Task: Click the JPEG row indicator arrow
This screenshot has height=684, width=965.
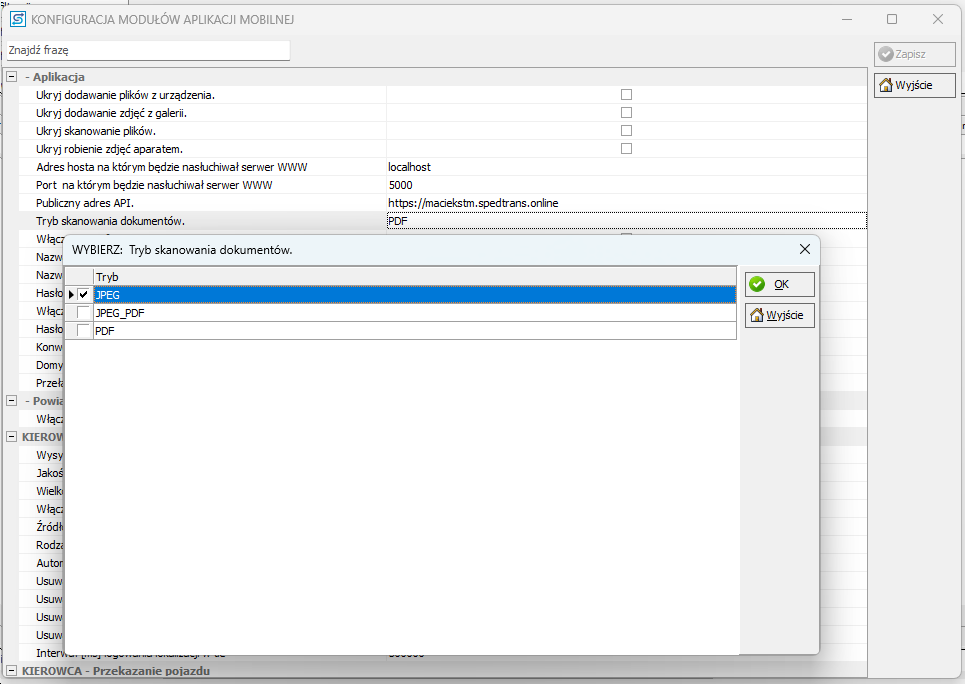Action: (x=71, y=295)
